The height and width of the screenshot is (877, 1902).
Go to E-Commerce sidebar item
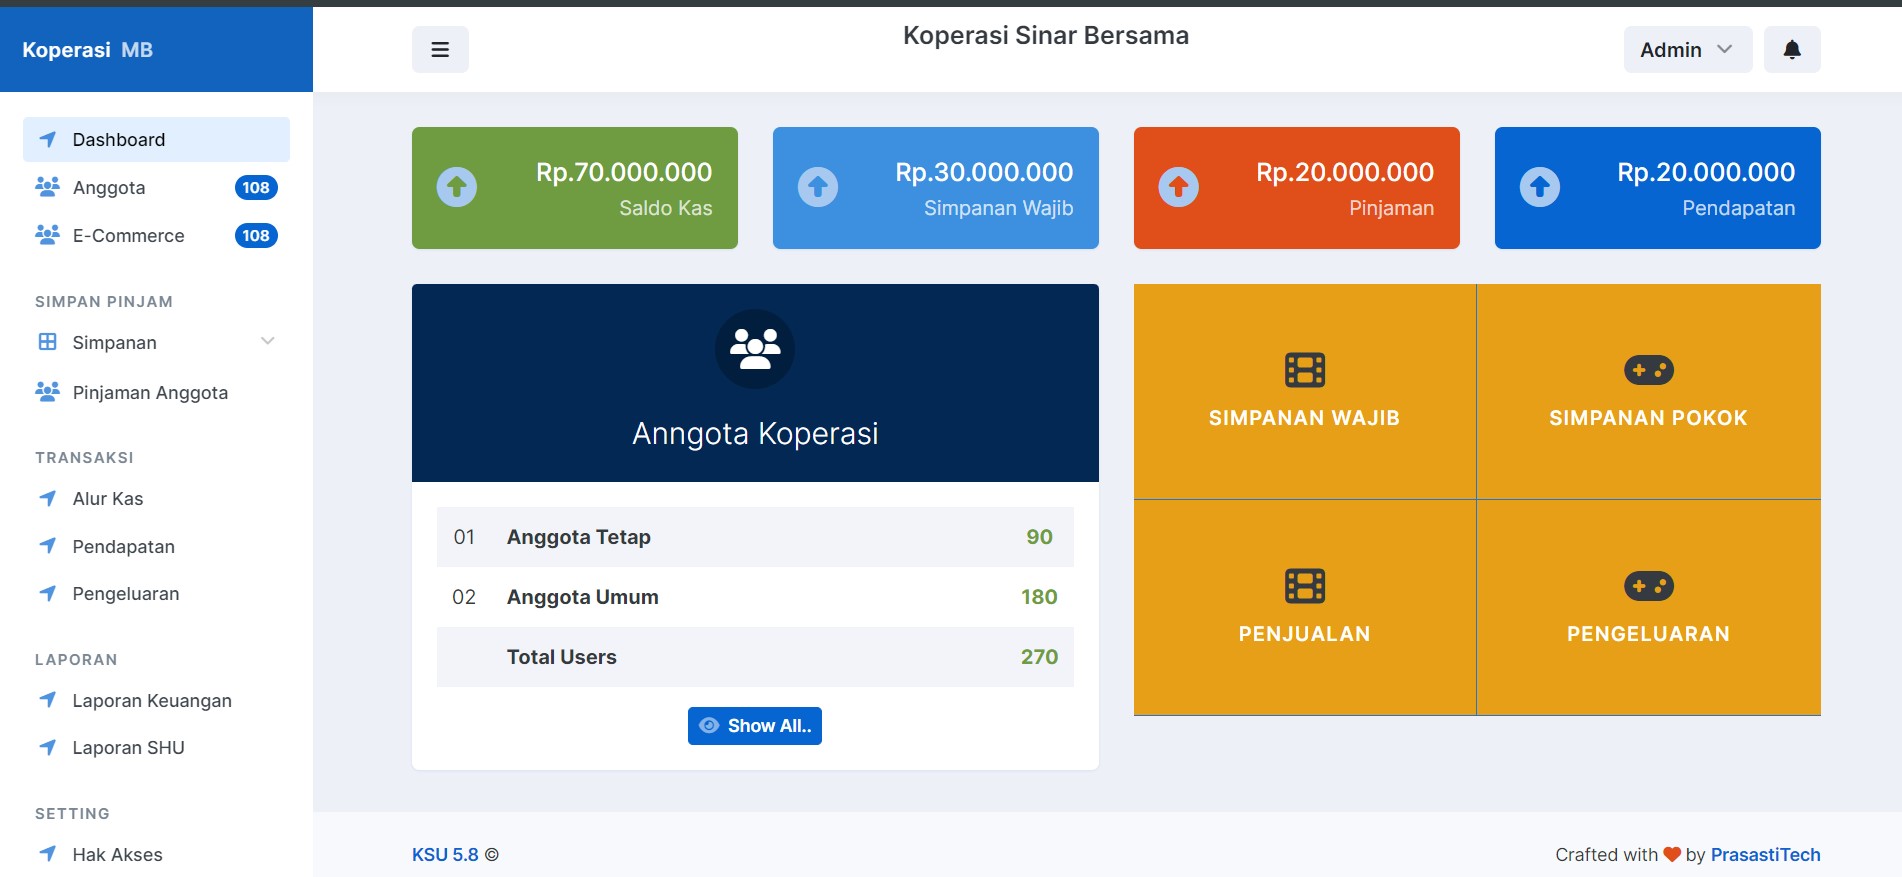pos(128,236)
